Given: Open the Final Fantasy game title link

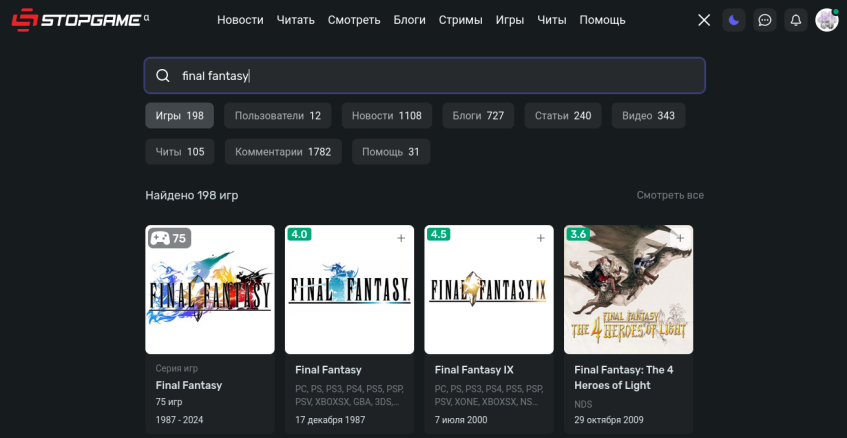Looking at the screenshot, I should 328,370.
